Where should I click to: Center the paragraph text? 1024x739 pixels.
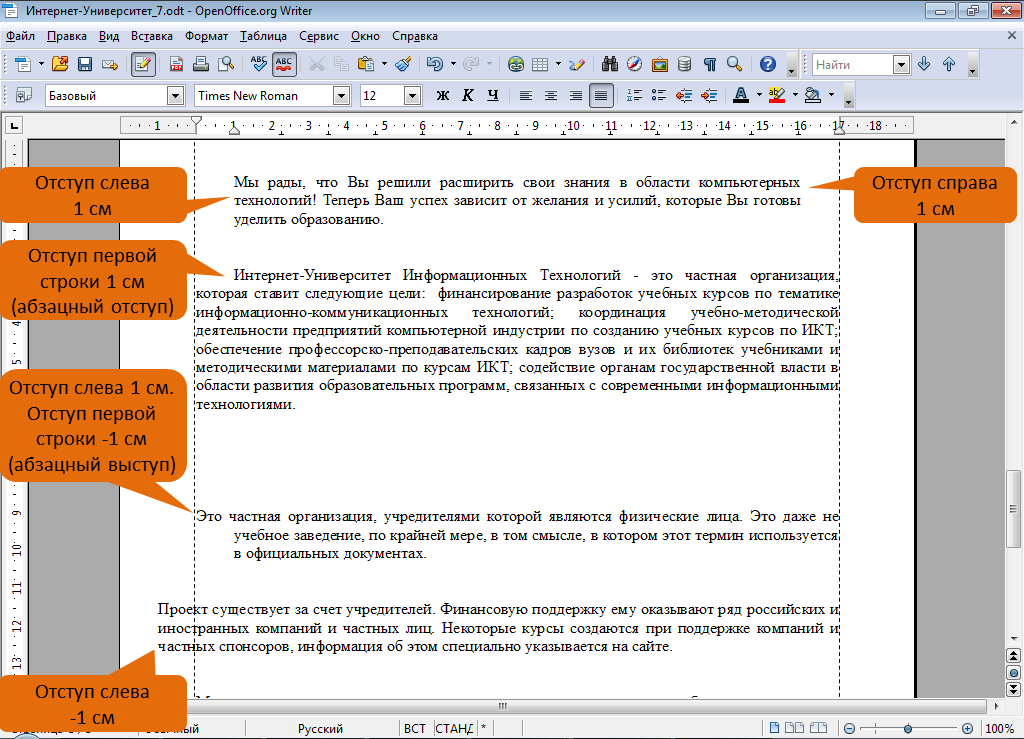551,95
